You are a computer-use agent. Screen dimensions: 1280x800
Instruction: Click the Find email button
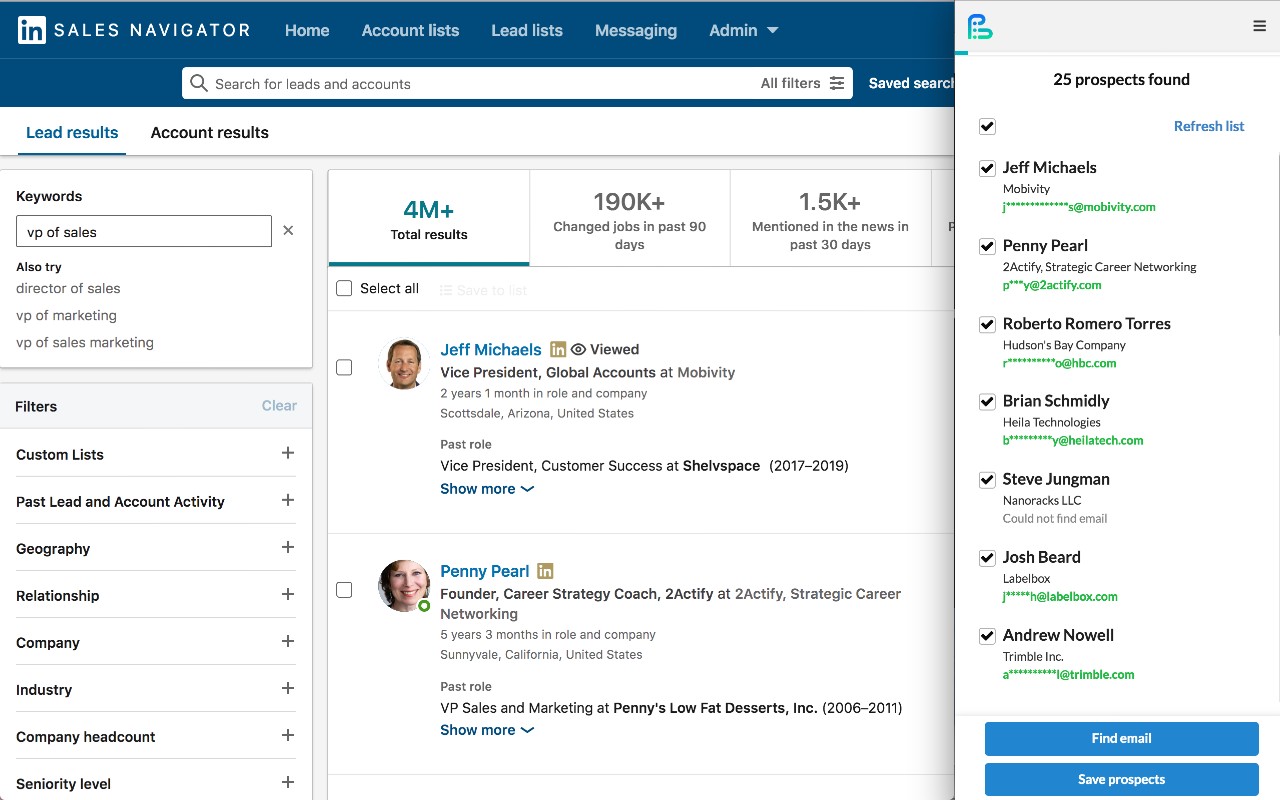coord(1121,738)
